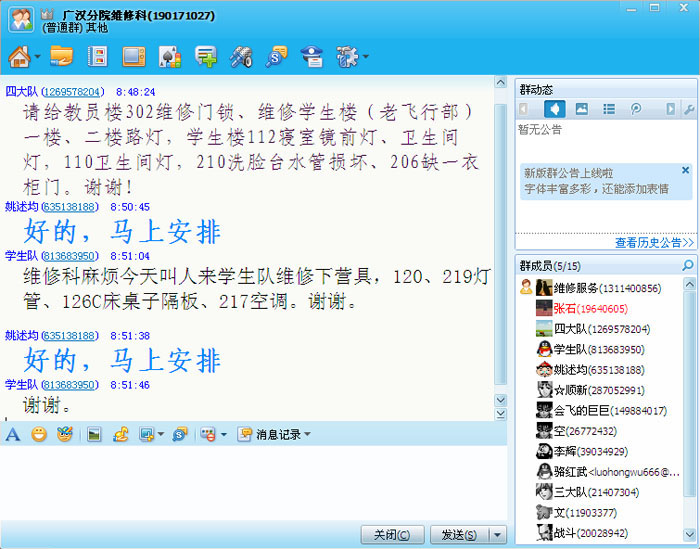Search group members magnifier icon

point(688,266)
